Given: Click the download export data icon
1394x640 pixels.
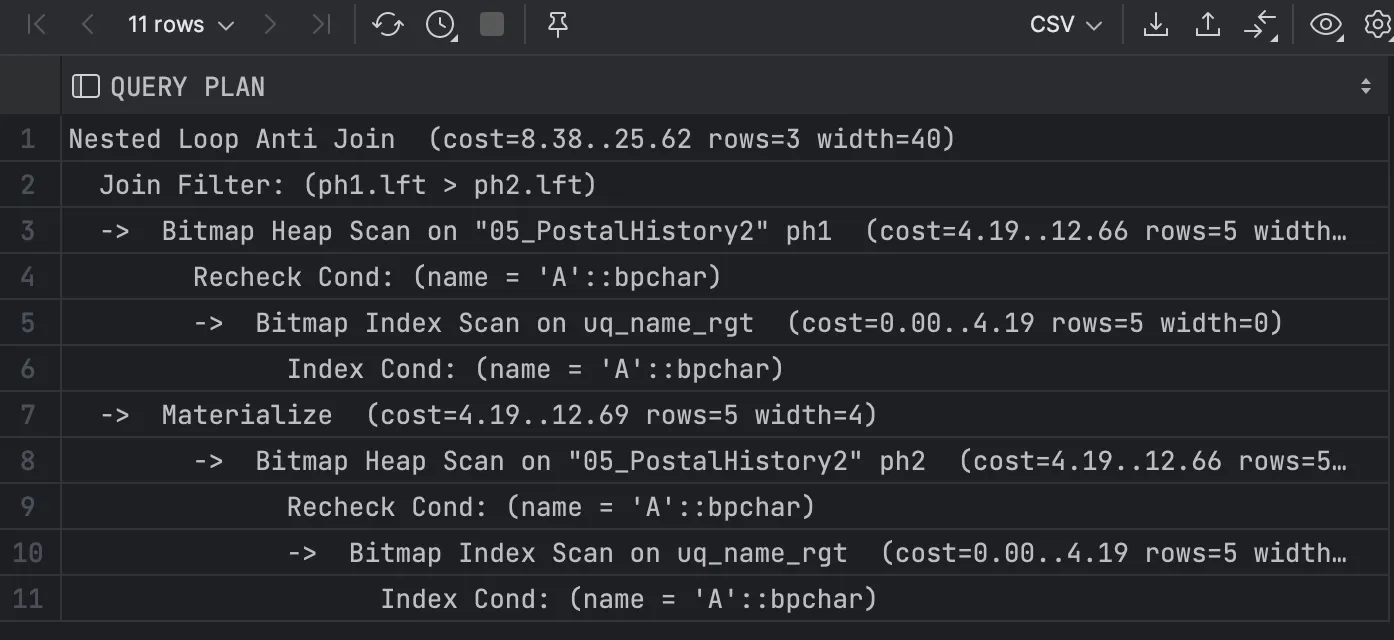Looking at the screenshot, I should point(1156,25).
